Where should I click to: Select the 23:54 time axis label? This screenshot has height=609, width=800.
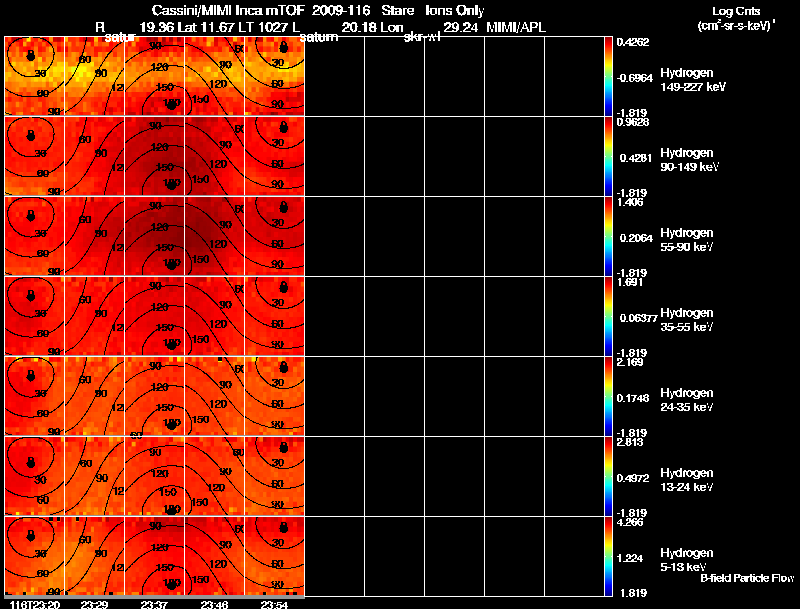pyautogui.click(x=274, y=604)
